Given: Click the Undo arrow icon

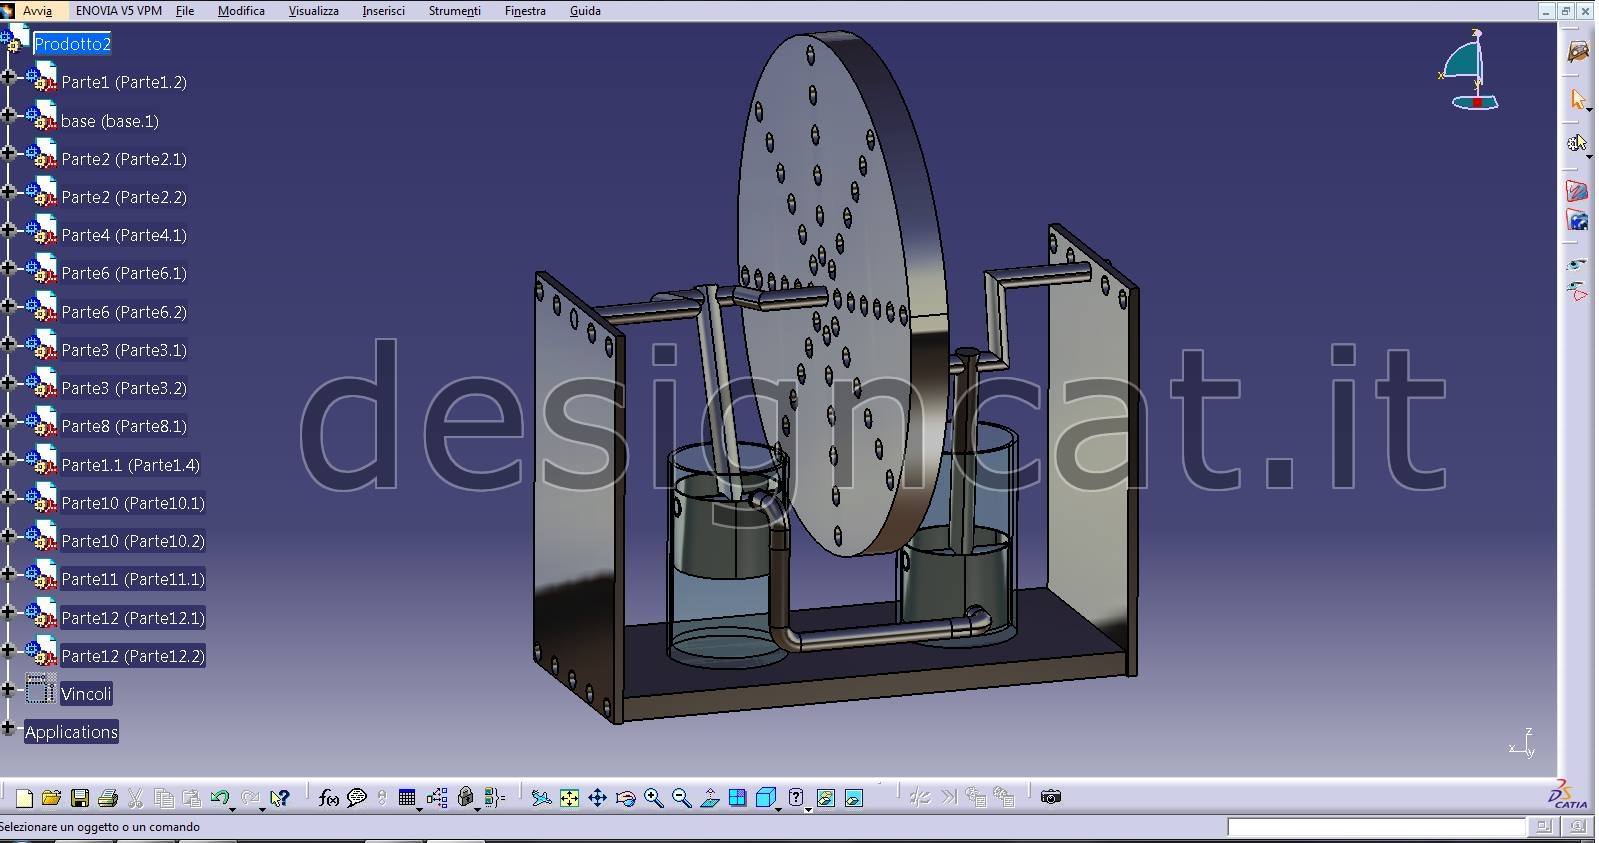Looking at the screenshot, I should click(x=219, y=798).
